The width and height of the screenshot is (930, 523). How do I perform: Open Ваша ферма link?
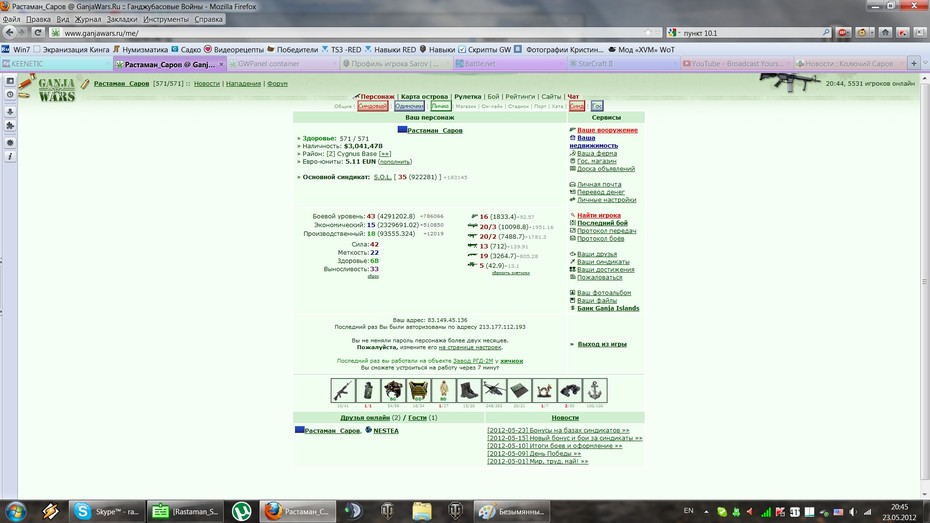click(x=597, y=153)
